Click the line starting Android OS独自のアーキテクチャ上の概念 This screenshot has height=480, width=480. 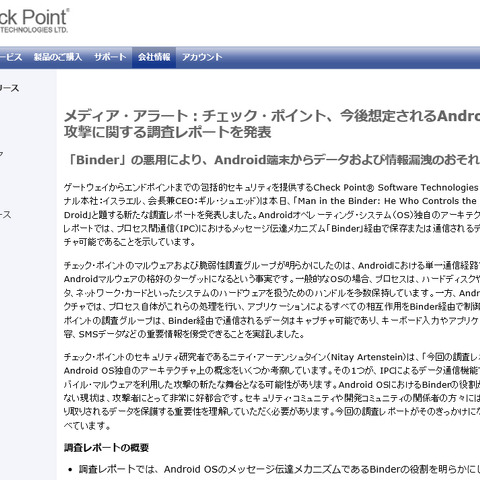click(x=272, y=371)
